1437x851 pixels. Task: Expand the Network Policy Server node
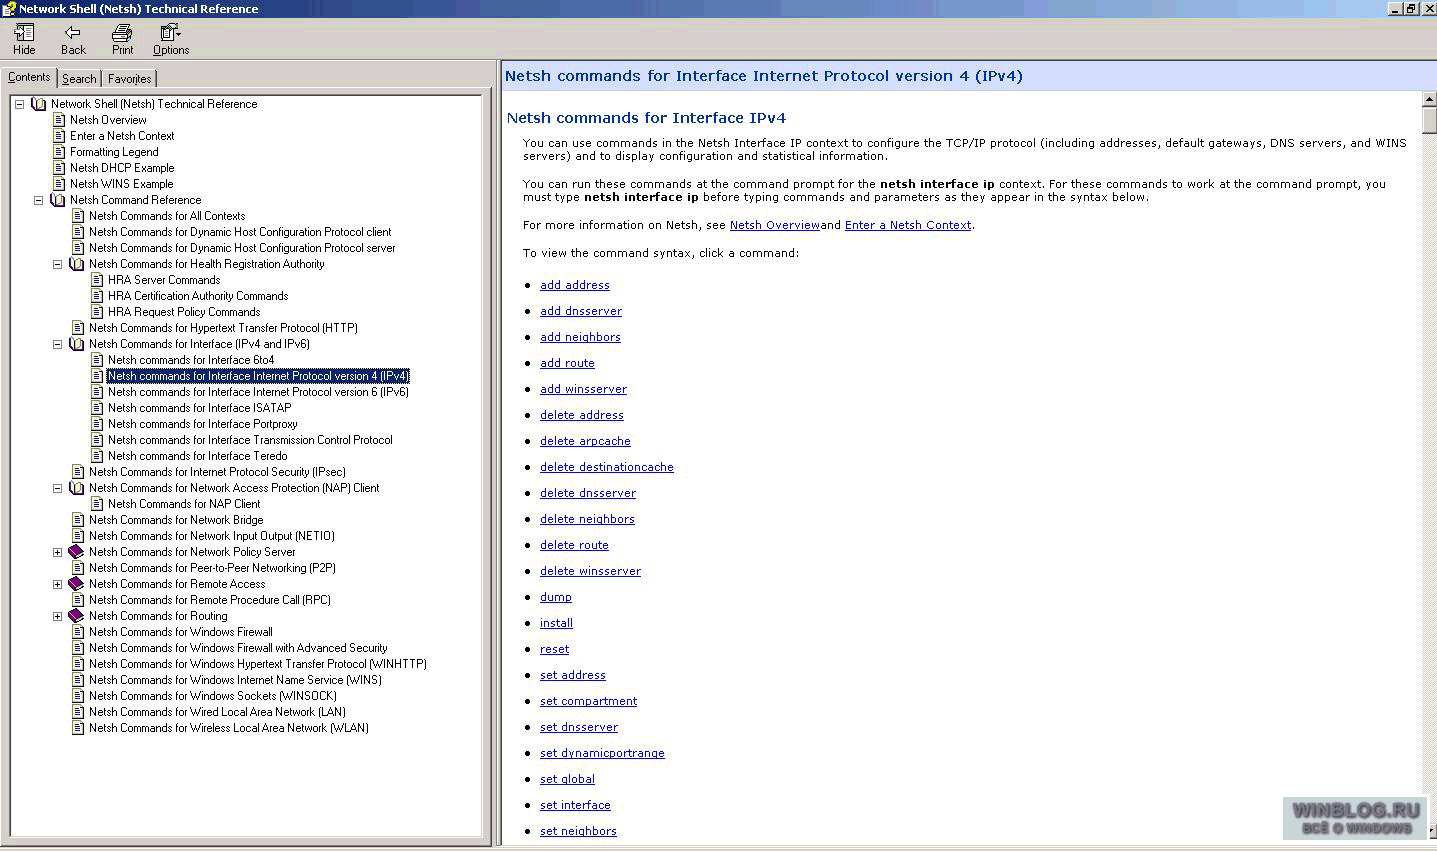click(57, 552)
